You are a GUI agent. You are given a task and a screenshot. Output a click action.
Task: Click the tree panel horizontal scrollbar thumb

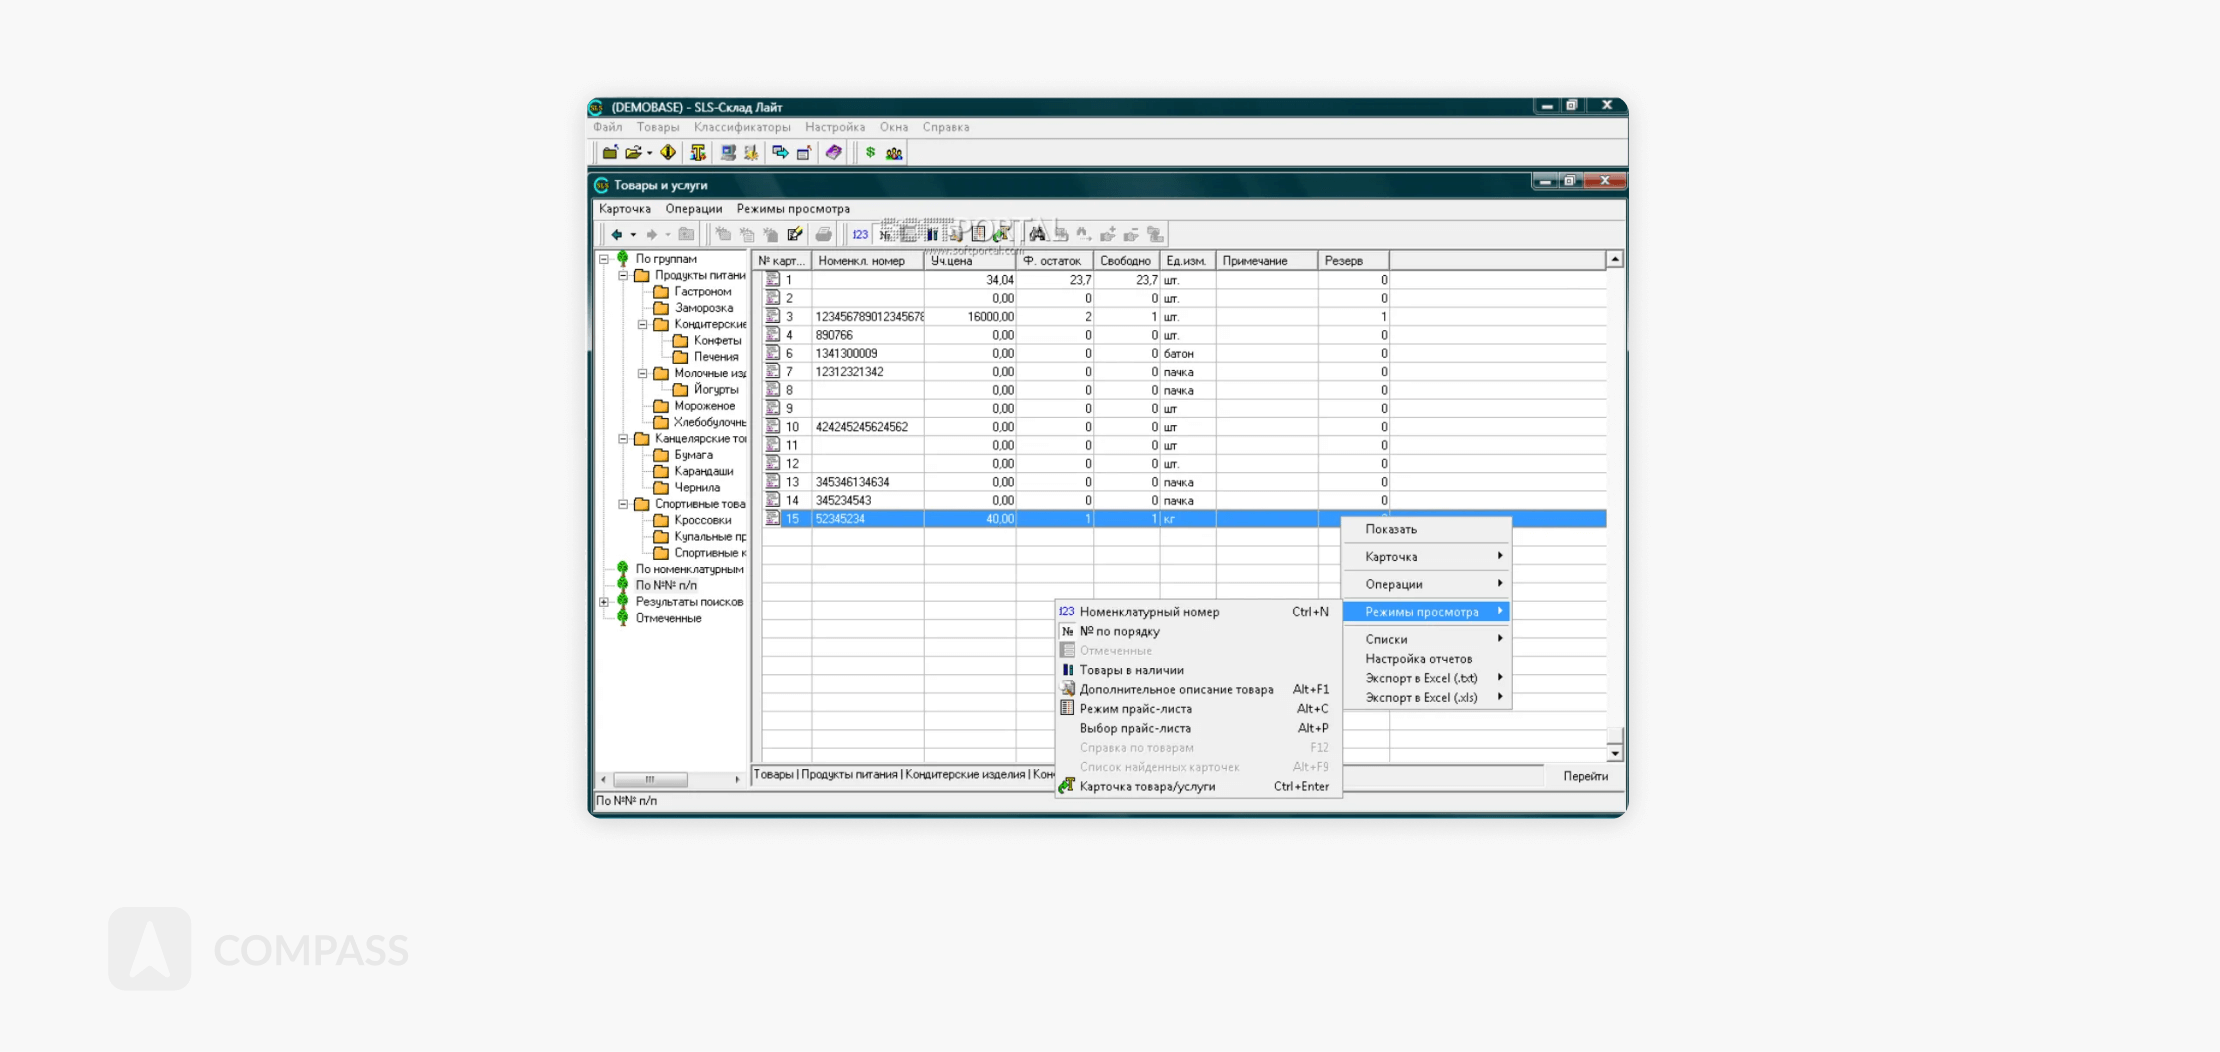650,779
